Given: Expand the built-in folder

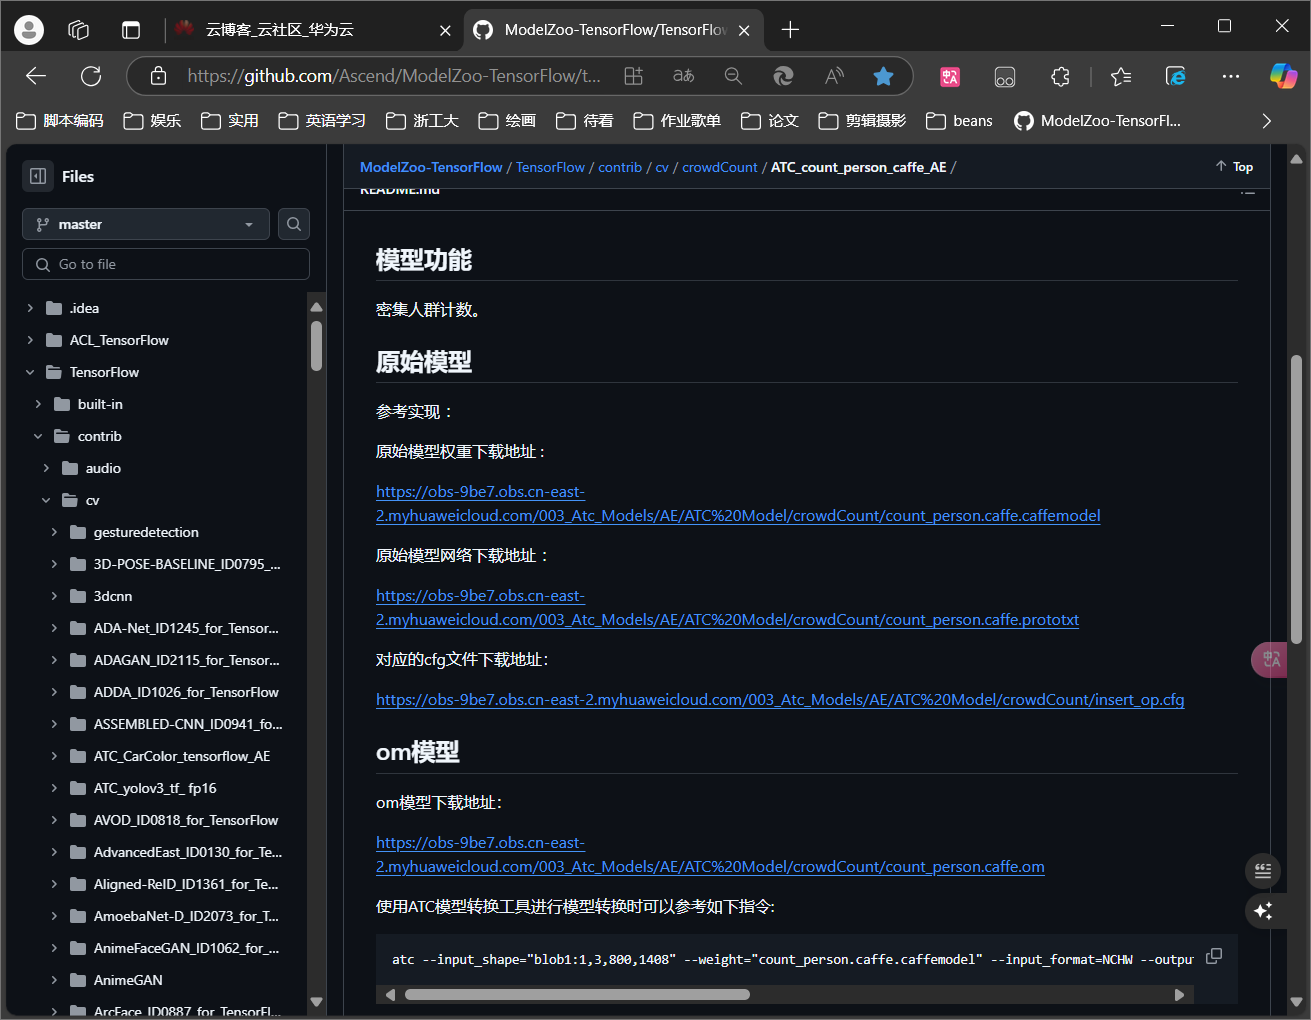Looking at the screenshot, I should (x=38, y=404).
